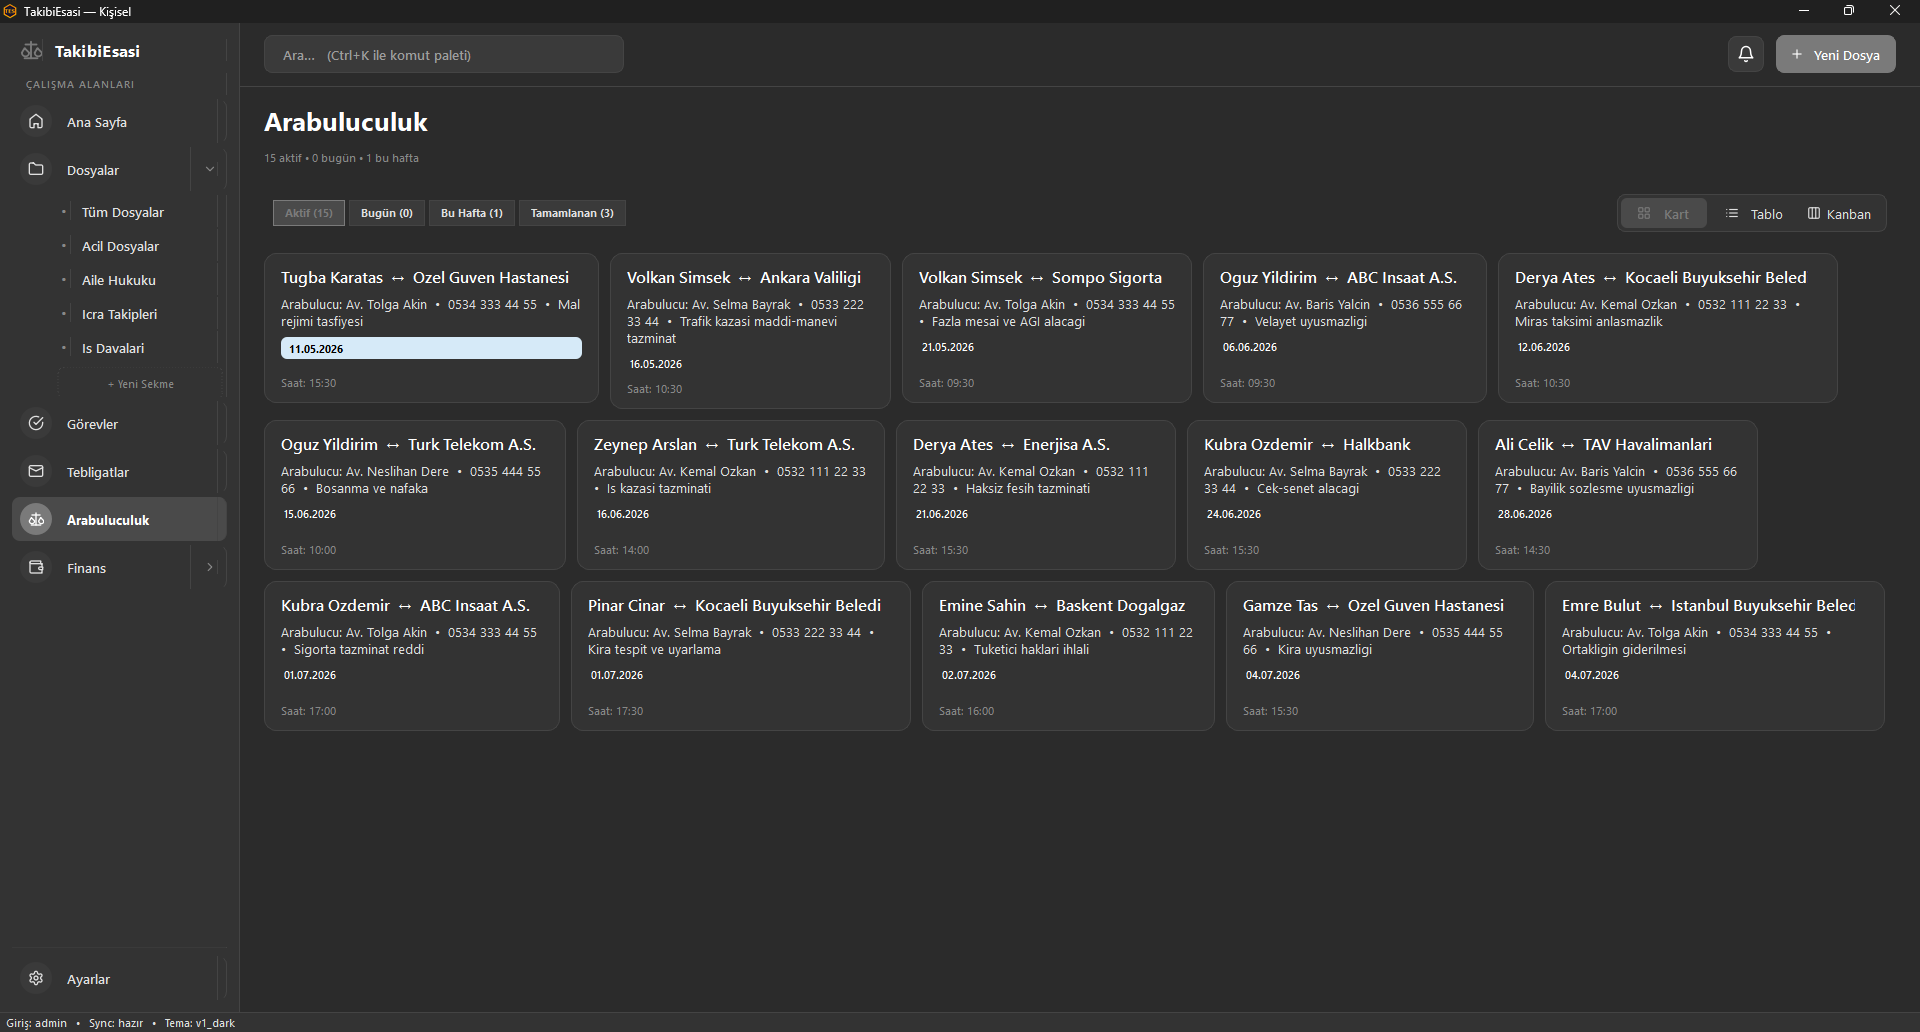This screenshot has height=1032, width=1920.
Task: Open Aile Hukuku in sidebar
Action: (x=119, y=280)
